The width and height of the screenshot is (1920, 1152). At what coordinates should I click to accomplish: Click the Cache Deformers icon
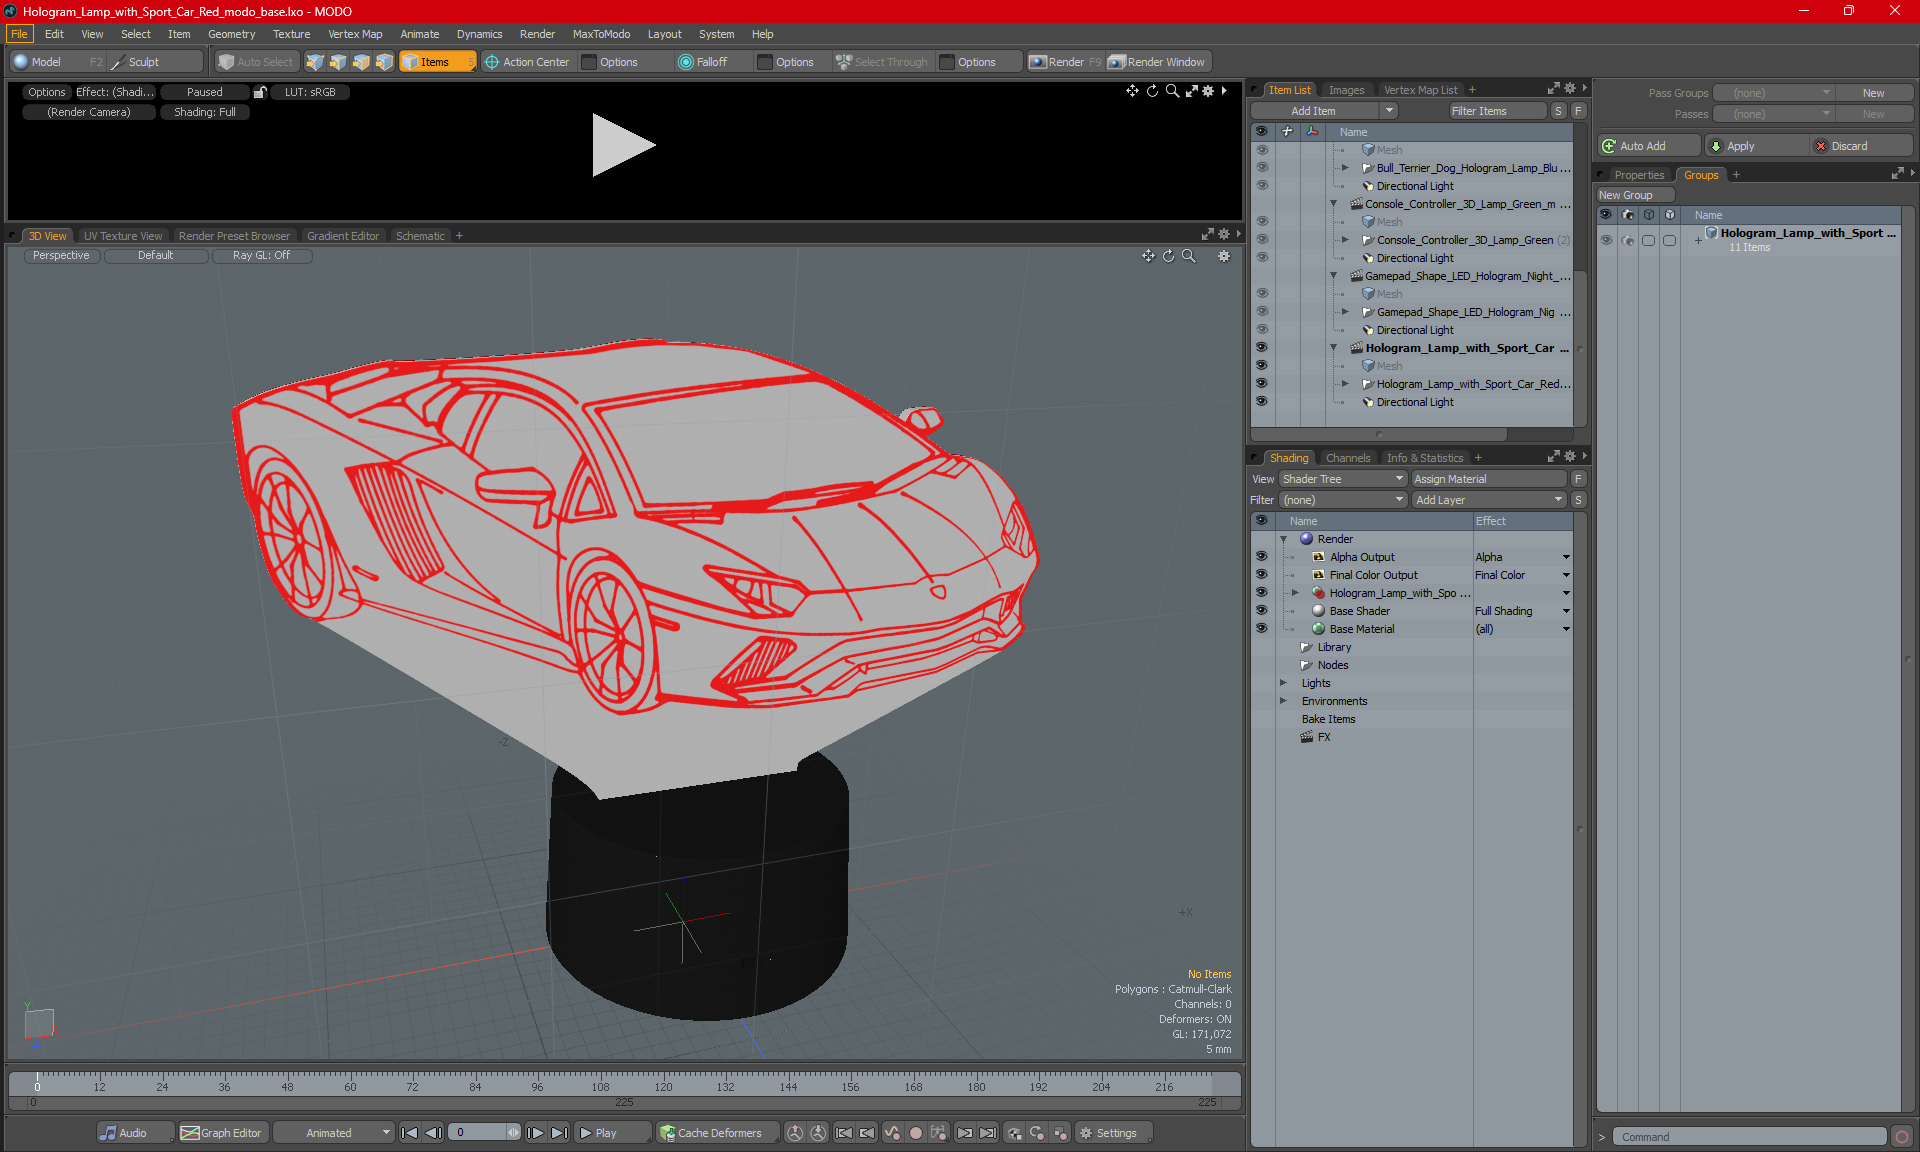click(667, 1133)
